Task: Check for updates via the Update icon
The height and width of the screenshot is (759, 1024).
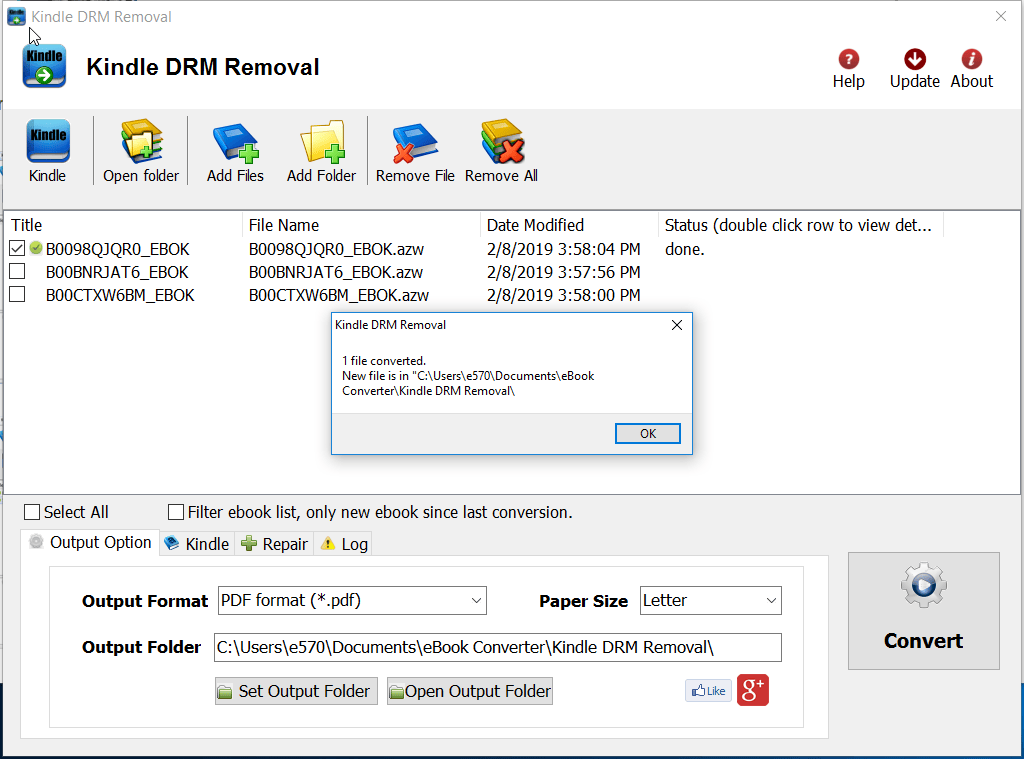Action: (913, 66)
